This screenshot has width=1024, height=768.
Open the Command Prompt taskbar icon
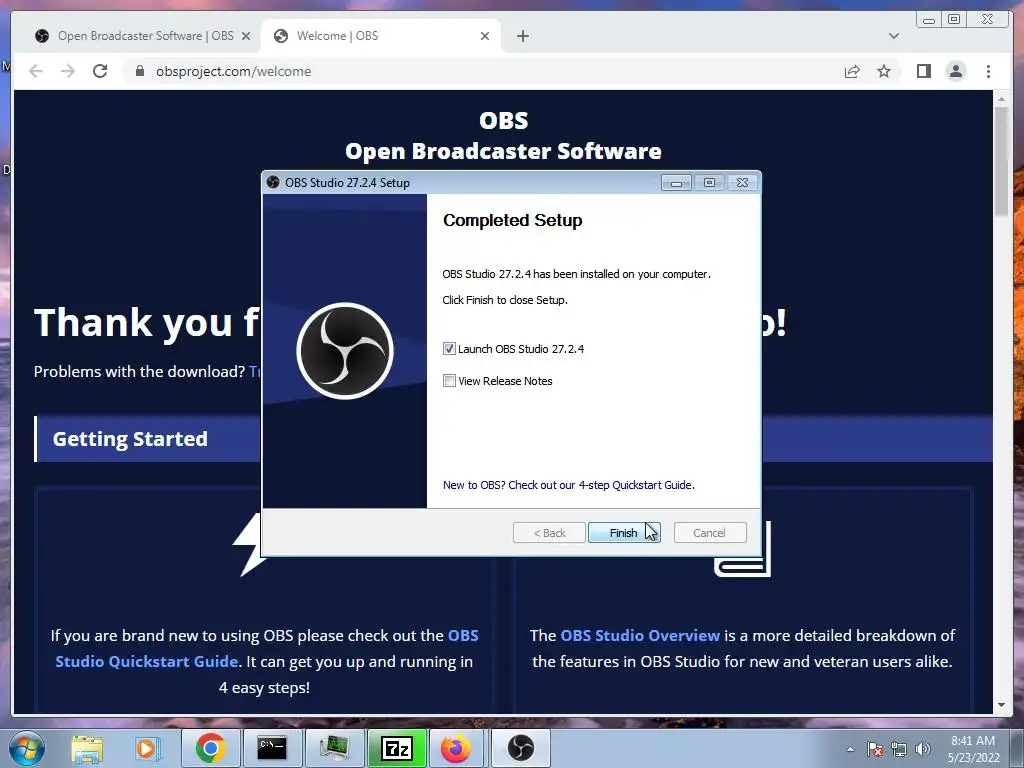pyautogui.click(x=272, y=748)
